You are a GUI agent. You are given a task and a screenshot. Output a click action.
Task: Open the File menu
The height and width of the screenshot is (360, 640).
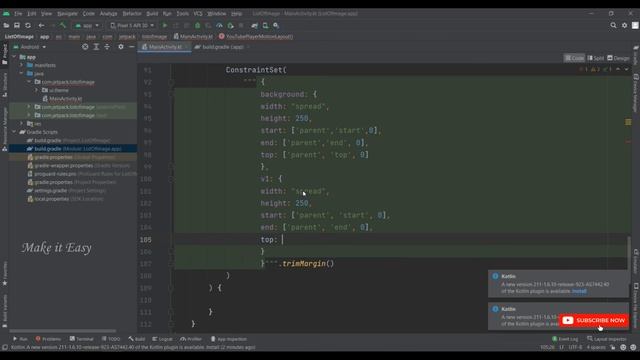coord(18,13)
